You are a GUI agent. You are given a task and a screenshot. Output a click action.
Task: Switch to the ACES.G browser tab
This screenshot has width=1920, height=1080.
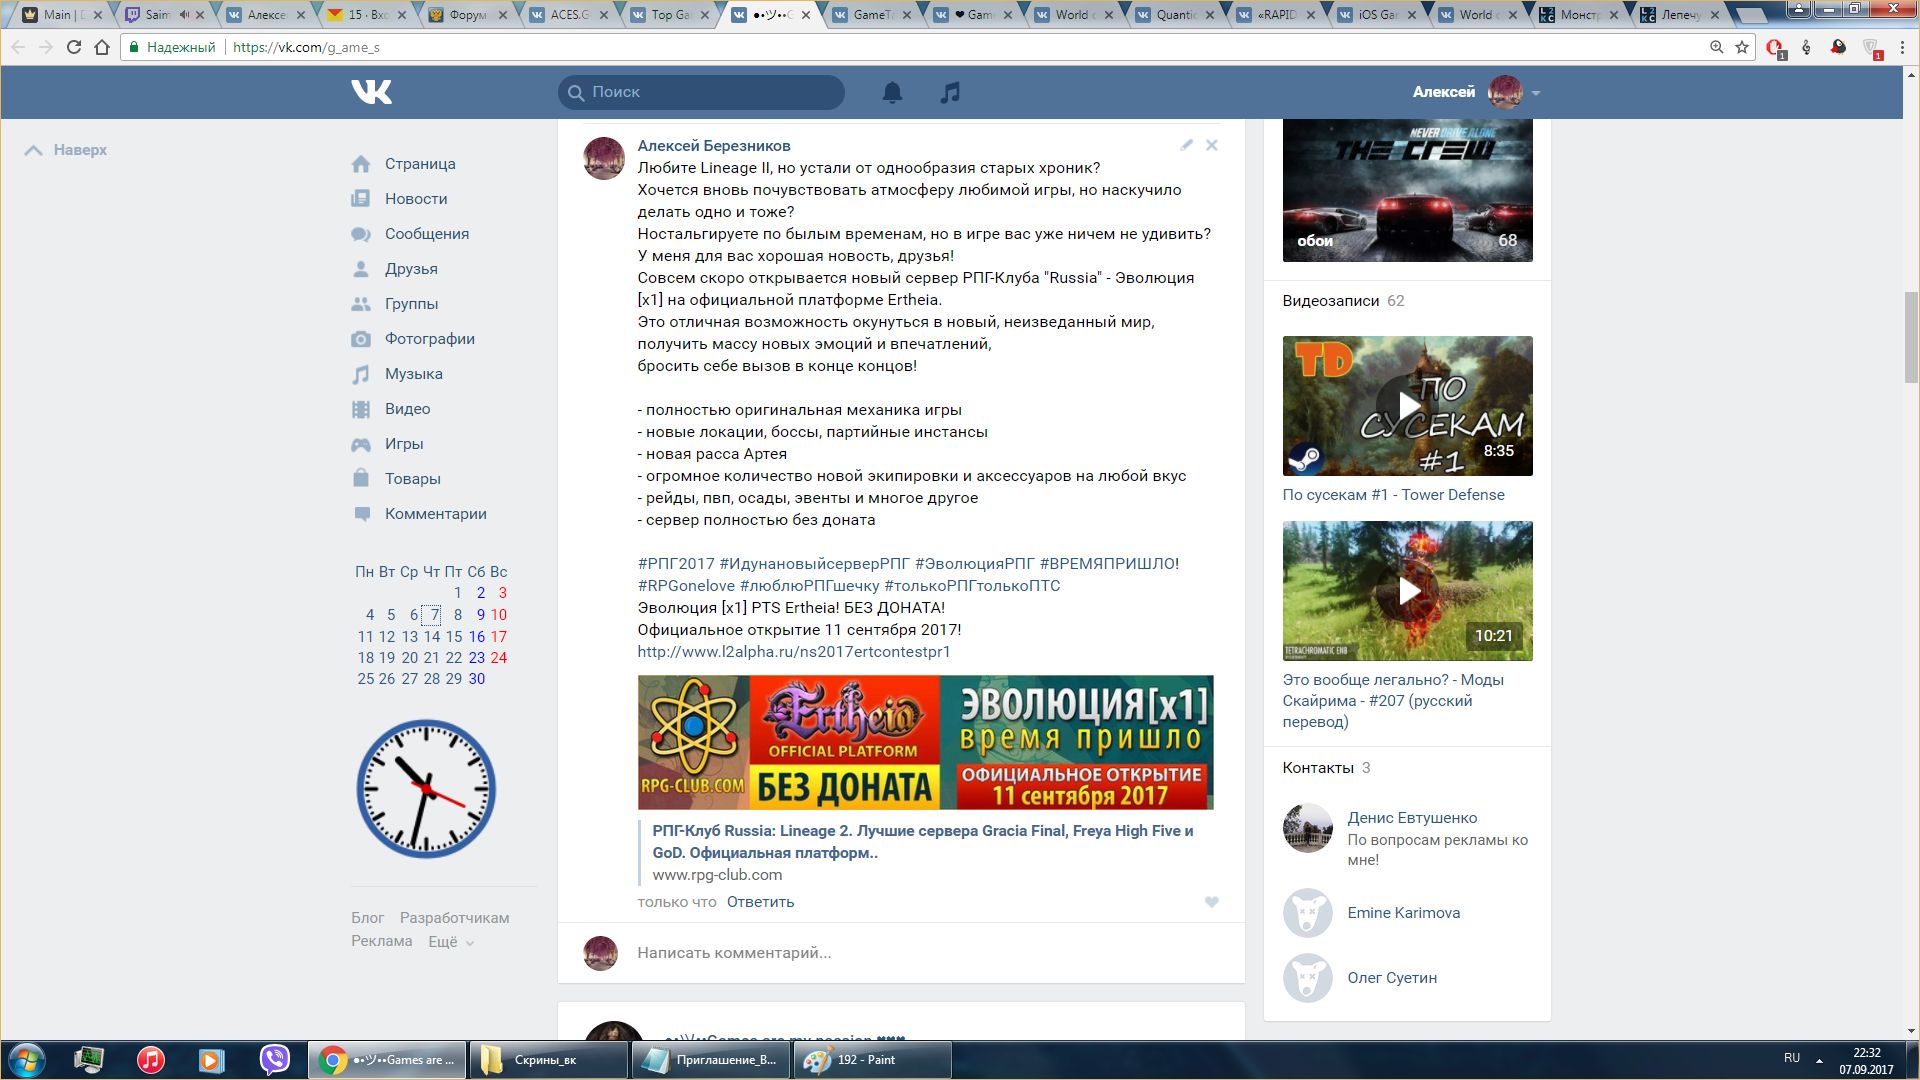click(569, 15)
